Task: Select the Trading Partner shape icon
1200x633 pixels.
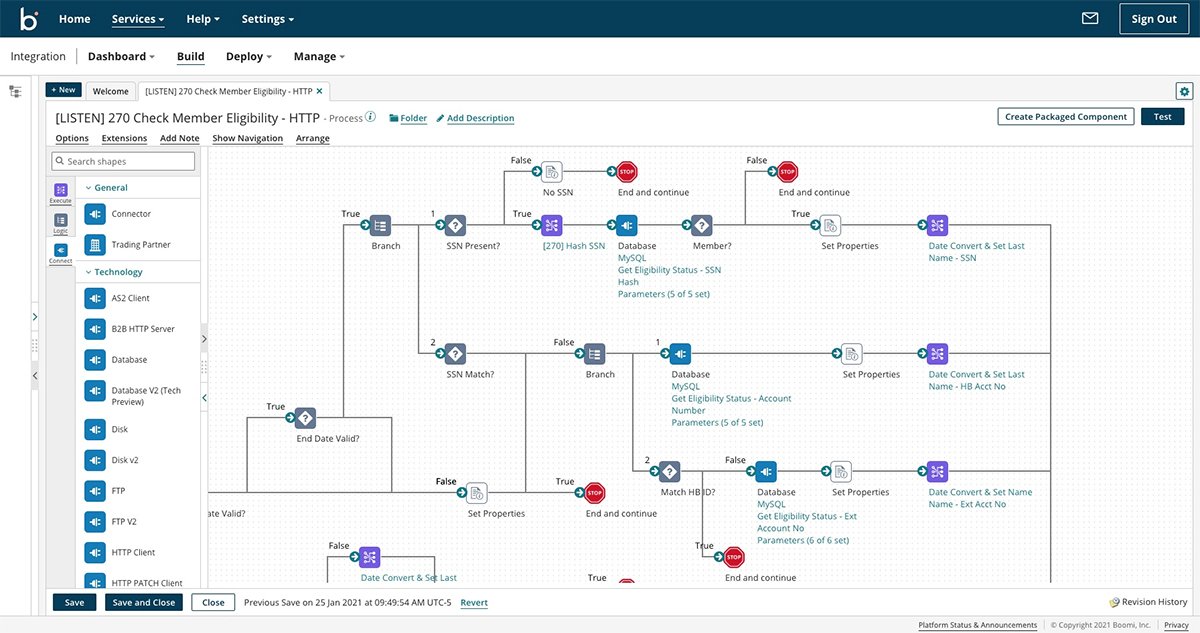Action: tap(95, 245)
